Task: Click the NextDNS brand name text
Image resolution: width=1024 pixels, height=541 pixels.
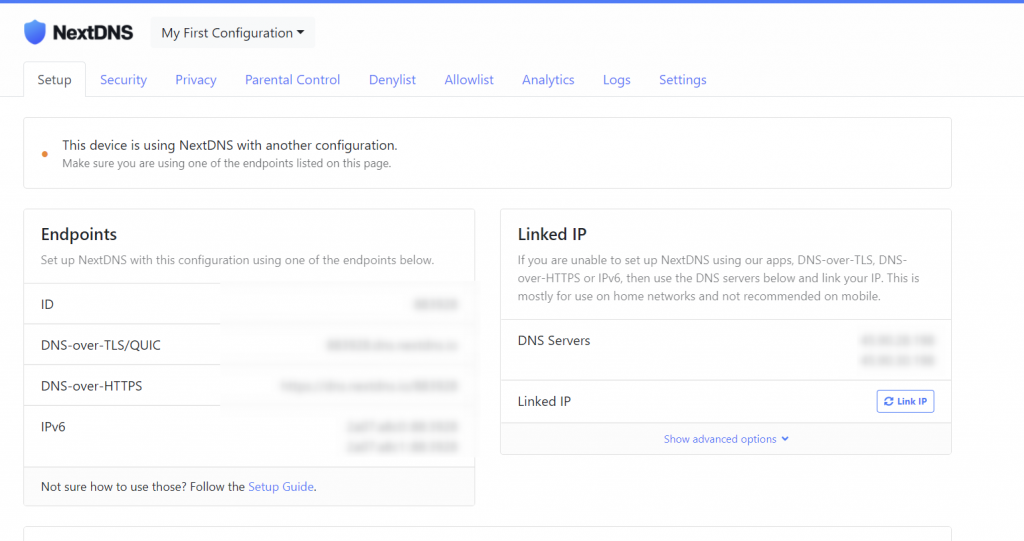Action: click(x=93, y=33)
